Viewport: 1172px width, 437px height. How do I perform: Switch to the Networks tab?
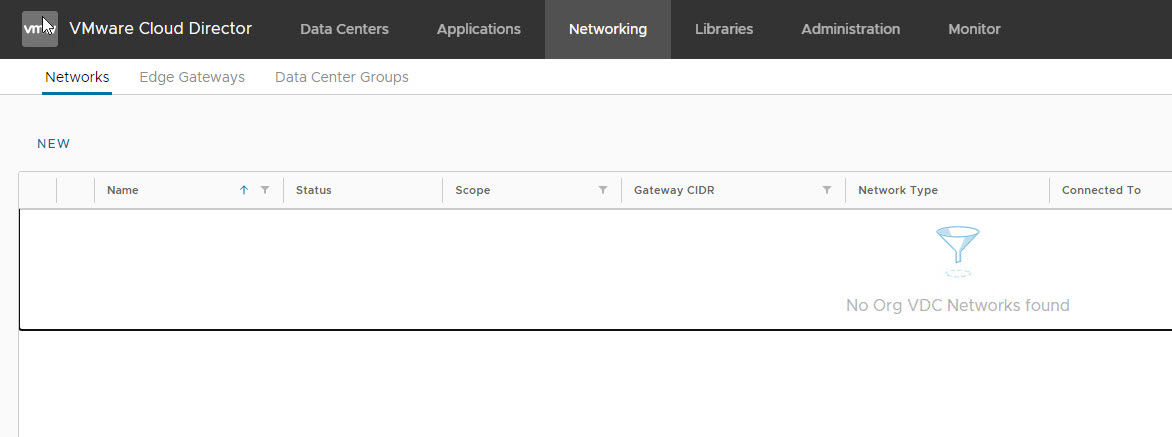click(x=77, y=77)
